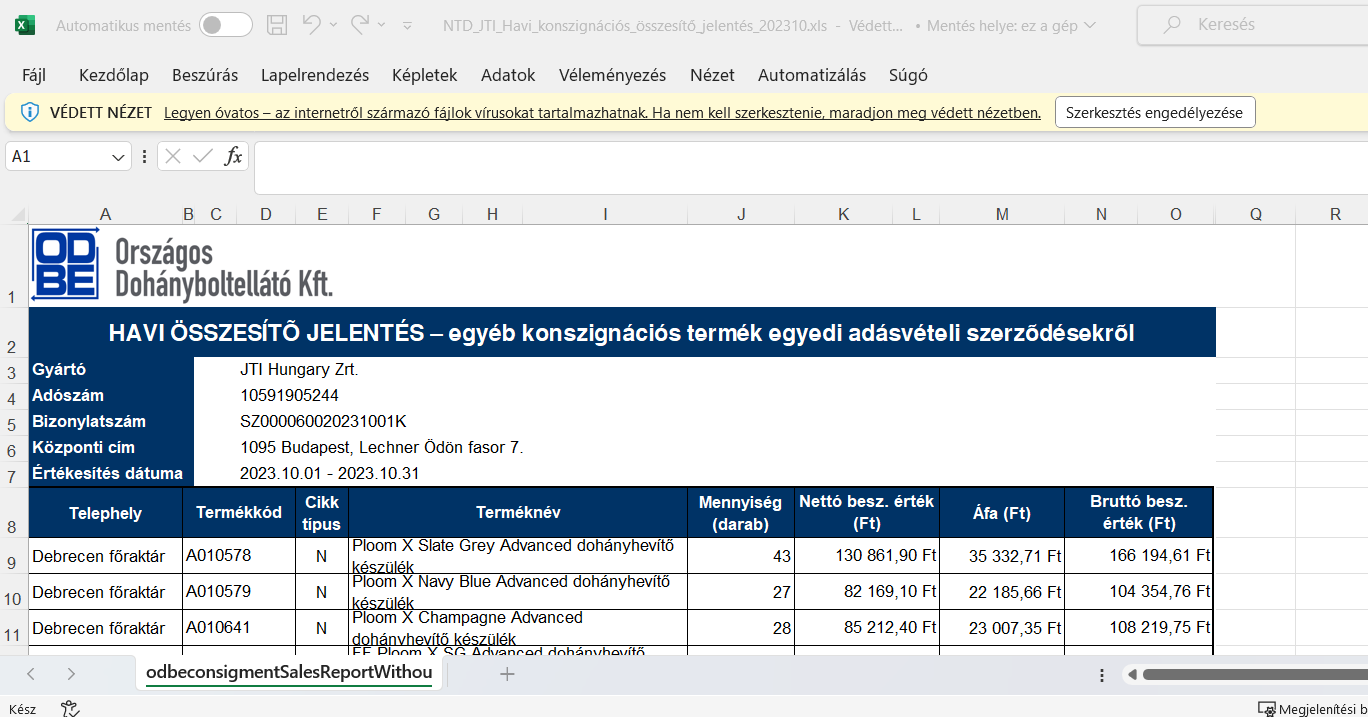Click Szerkesztés engedélyezése button

pos(1155,113)
